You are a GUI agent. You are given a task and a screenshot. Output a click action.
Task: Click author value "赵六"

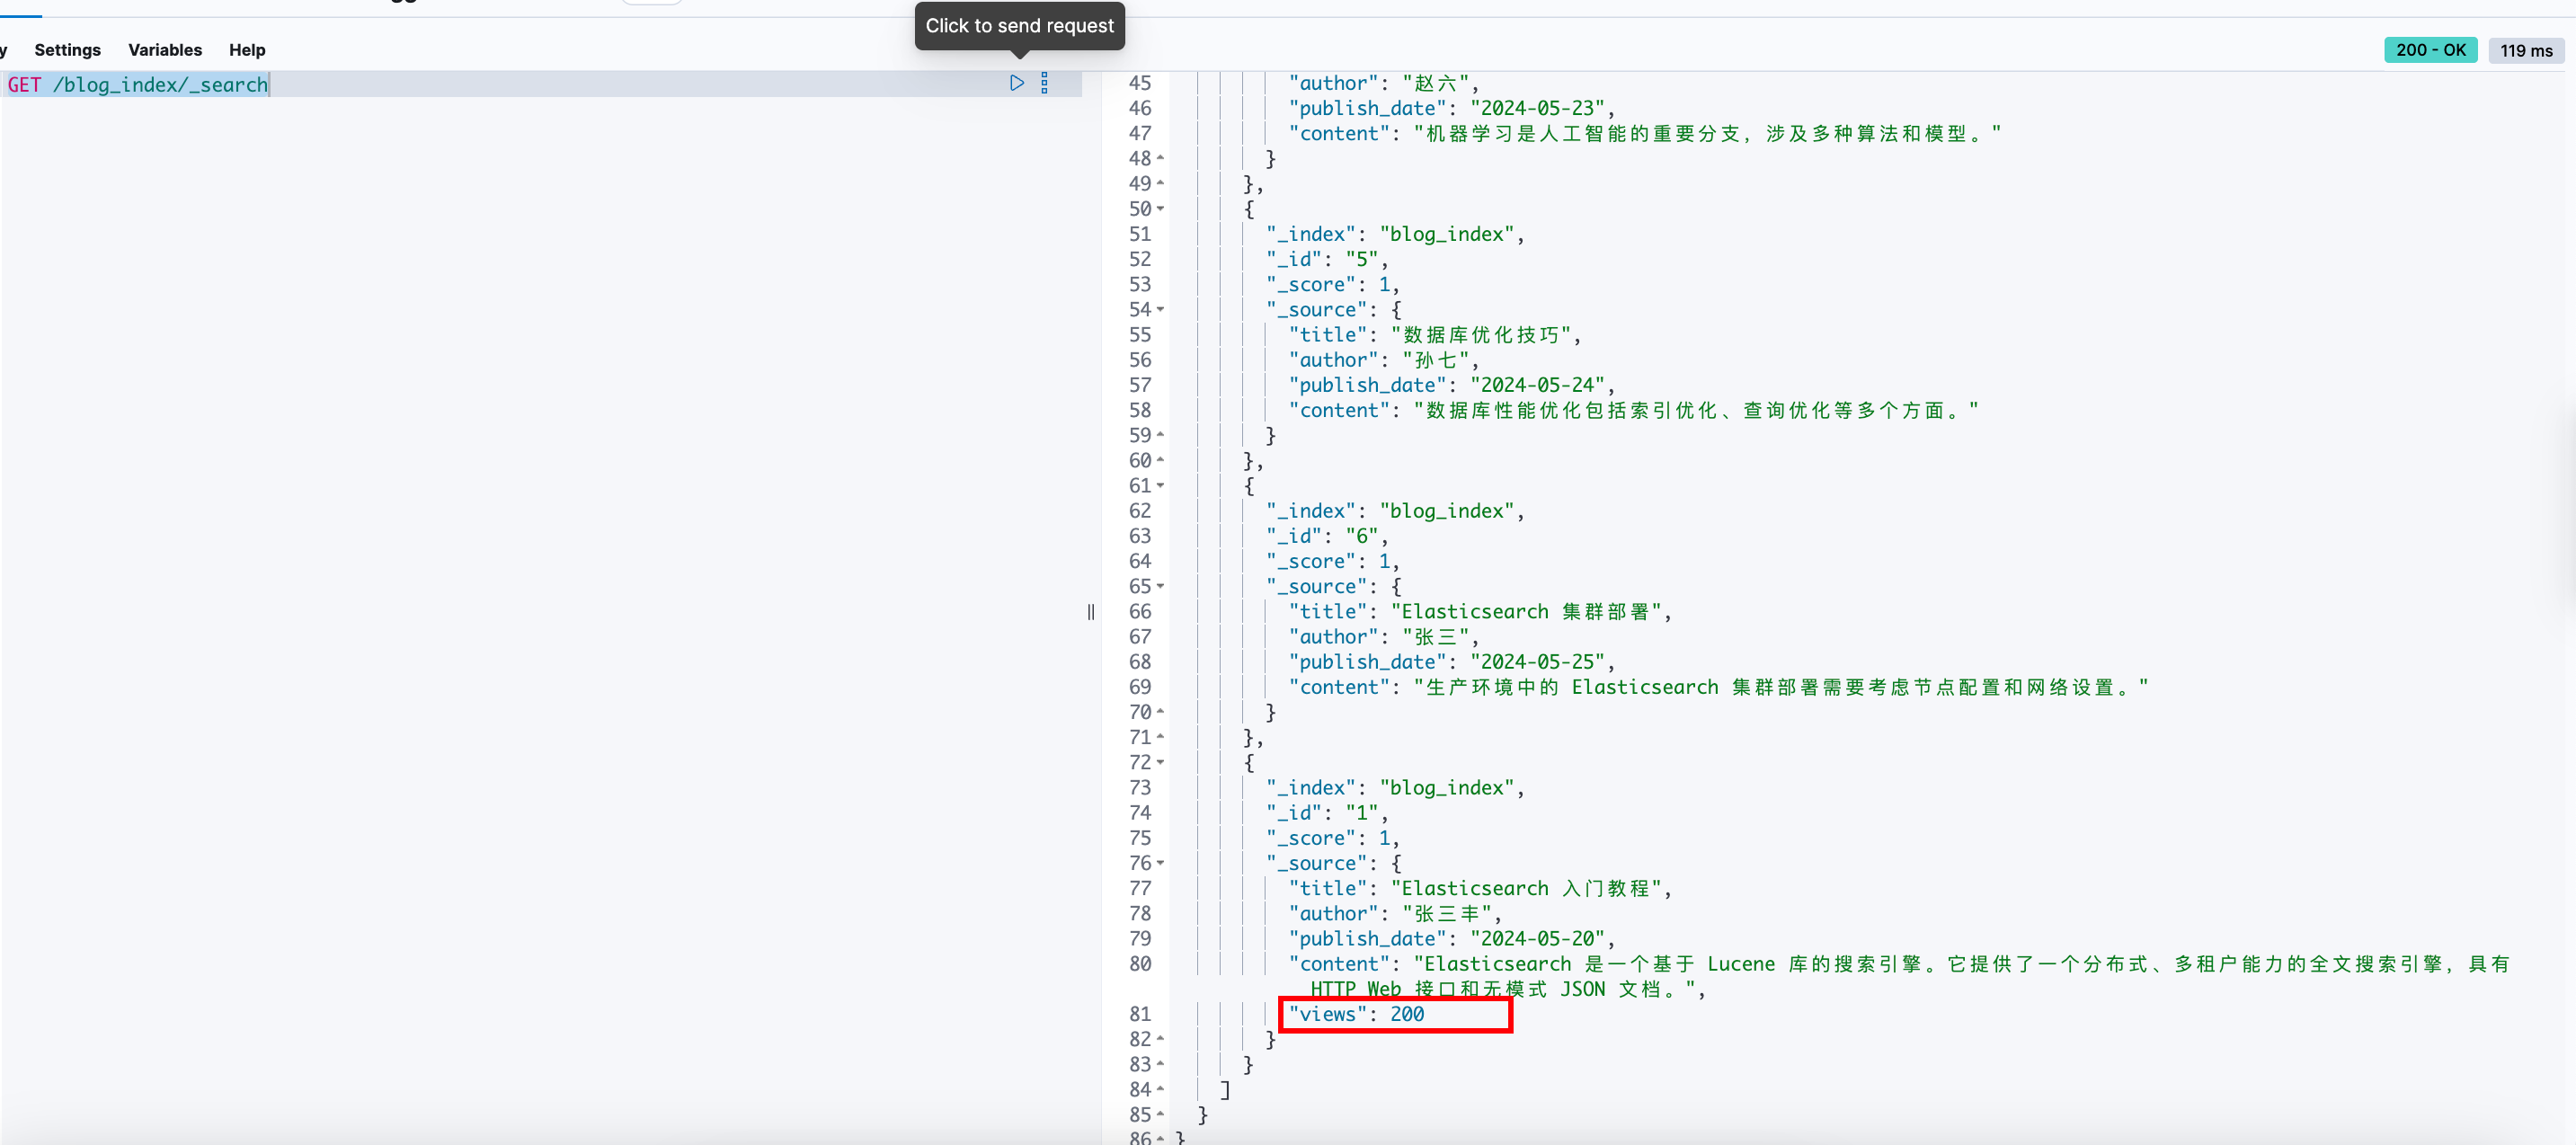click(x=1435, y=83)
